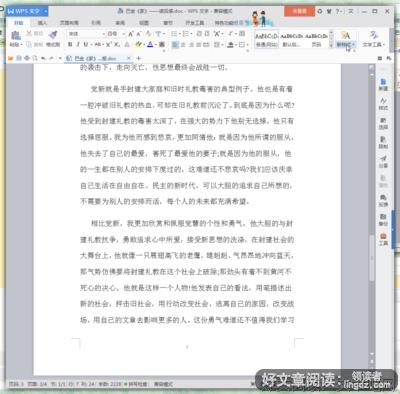
Task: Expand the font name dropdown
Action: tap(103, 34)
